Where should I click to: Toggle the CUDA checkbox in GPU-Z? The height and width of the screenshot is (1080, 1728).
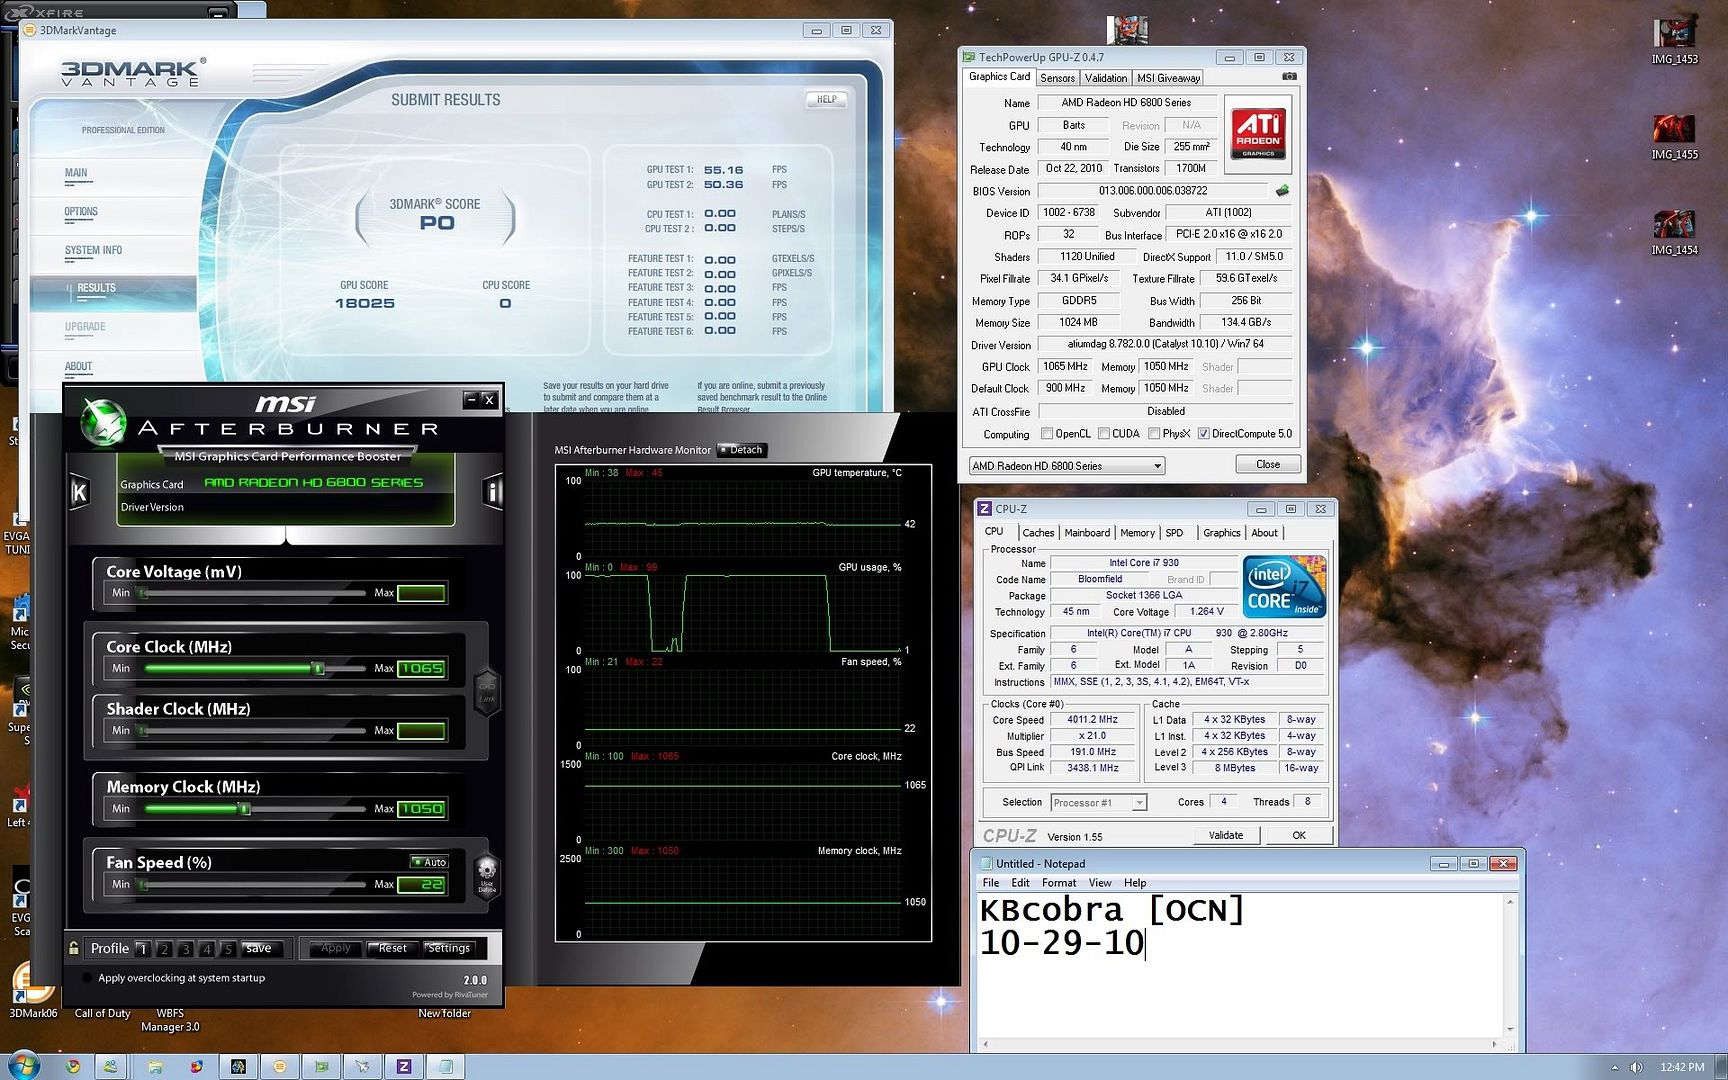pos(1104,434)
